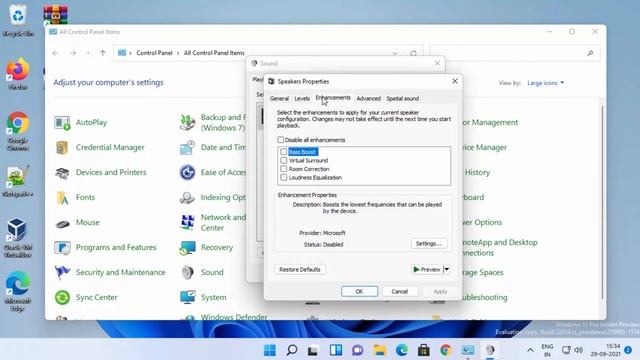Open the Network and Sharing Center icon
640x360 pixels.
tap(187, 222)
